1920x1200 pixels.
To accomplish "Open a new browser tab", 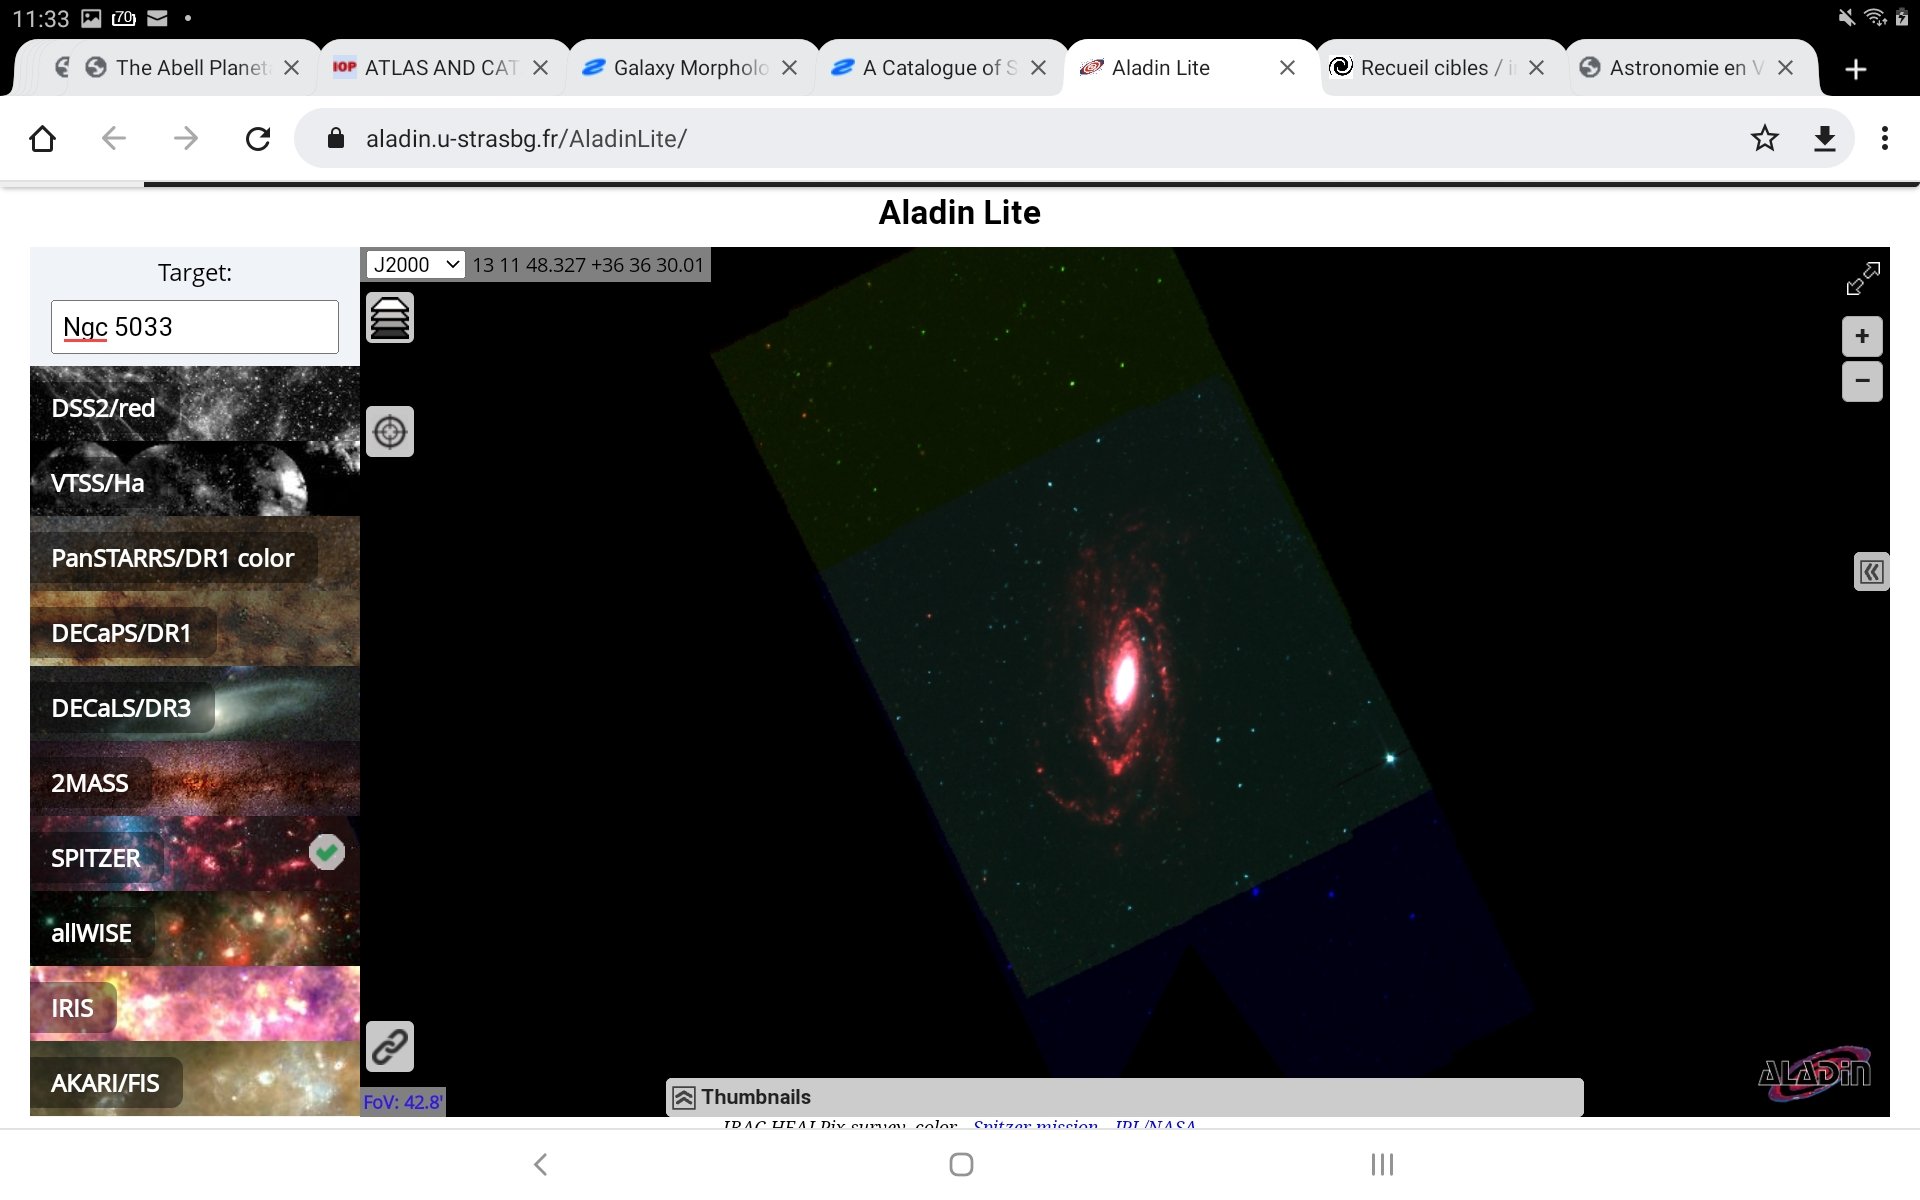I will [x=1855, y=69].
